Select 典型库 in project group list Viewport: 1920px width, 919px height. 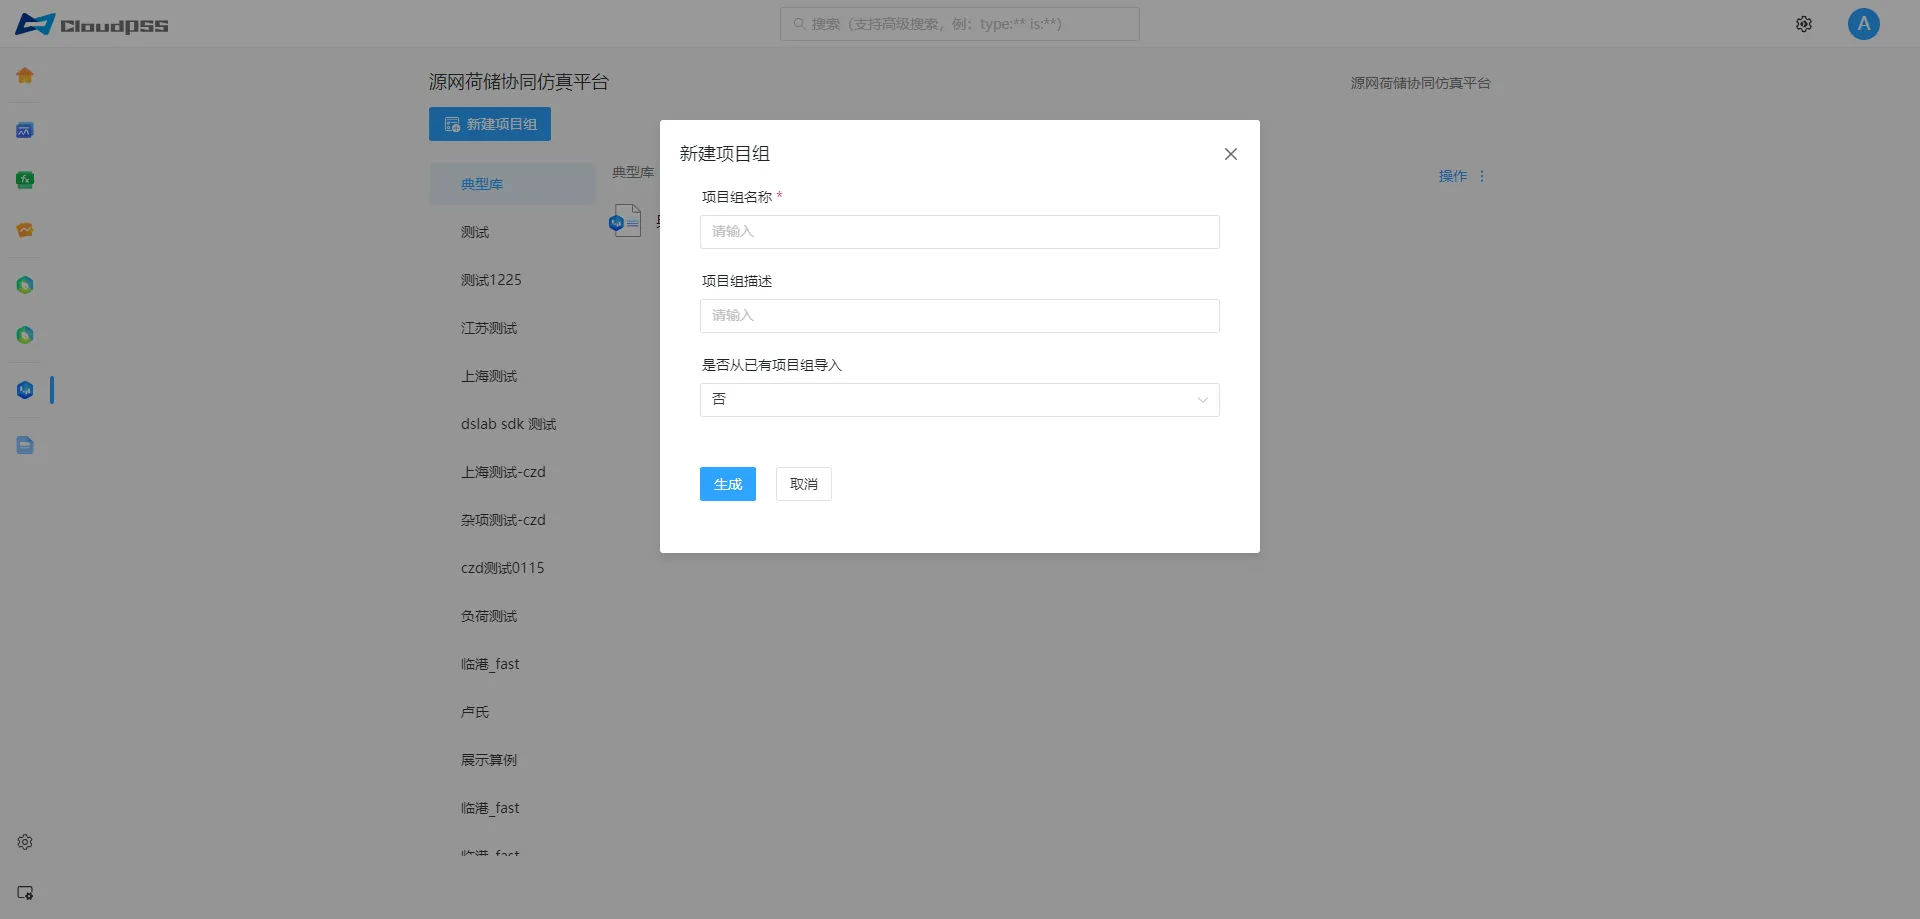(513, 184)
